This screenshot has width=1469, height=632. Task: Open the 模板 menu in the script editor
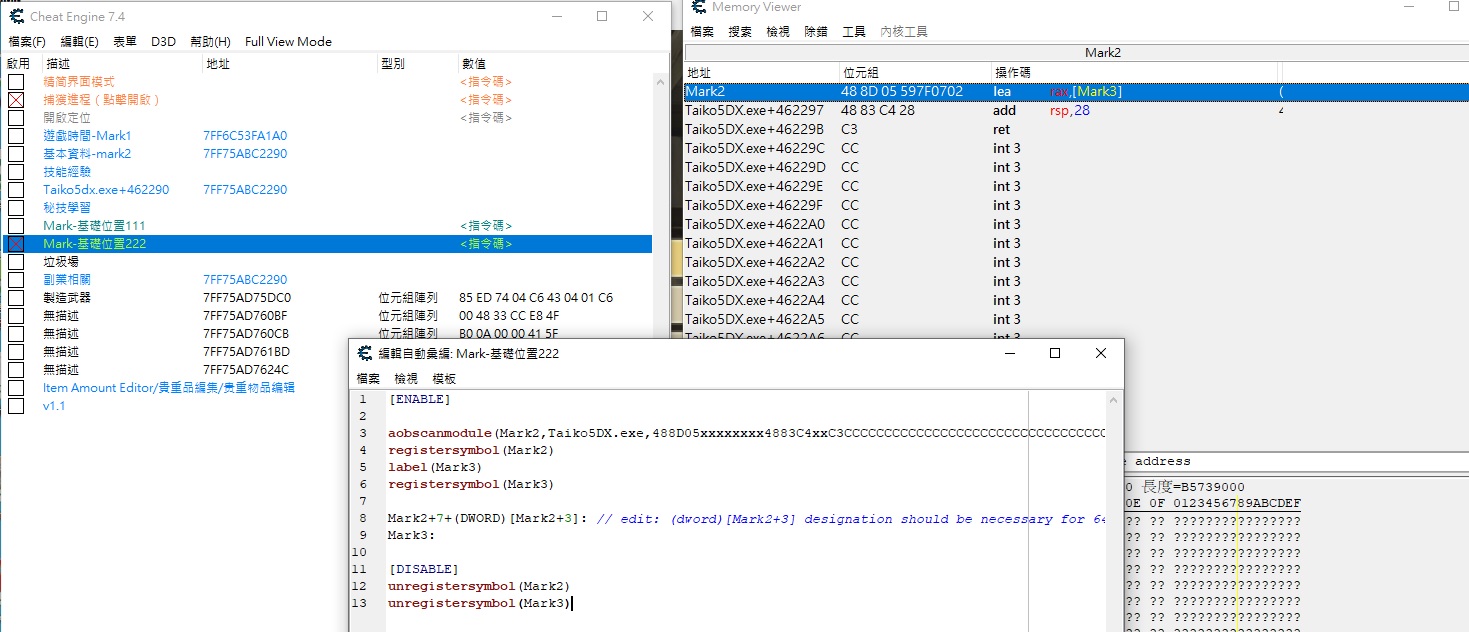(x=444, y=379)
